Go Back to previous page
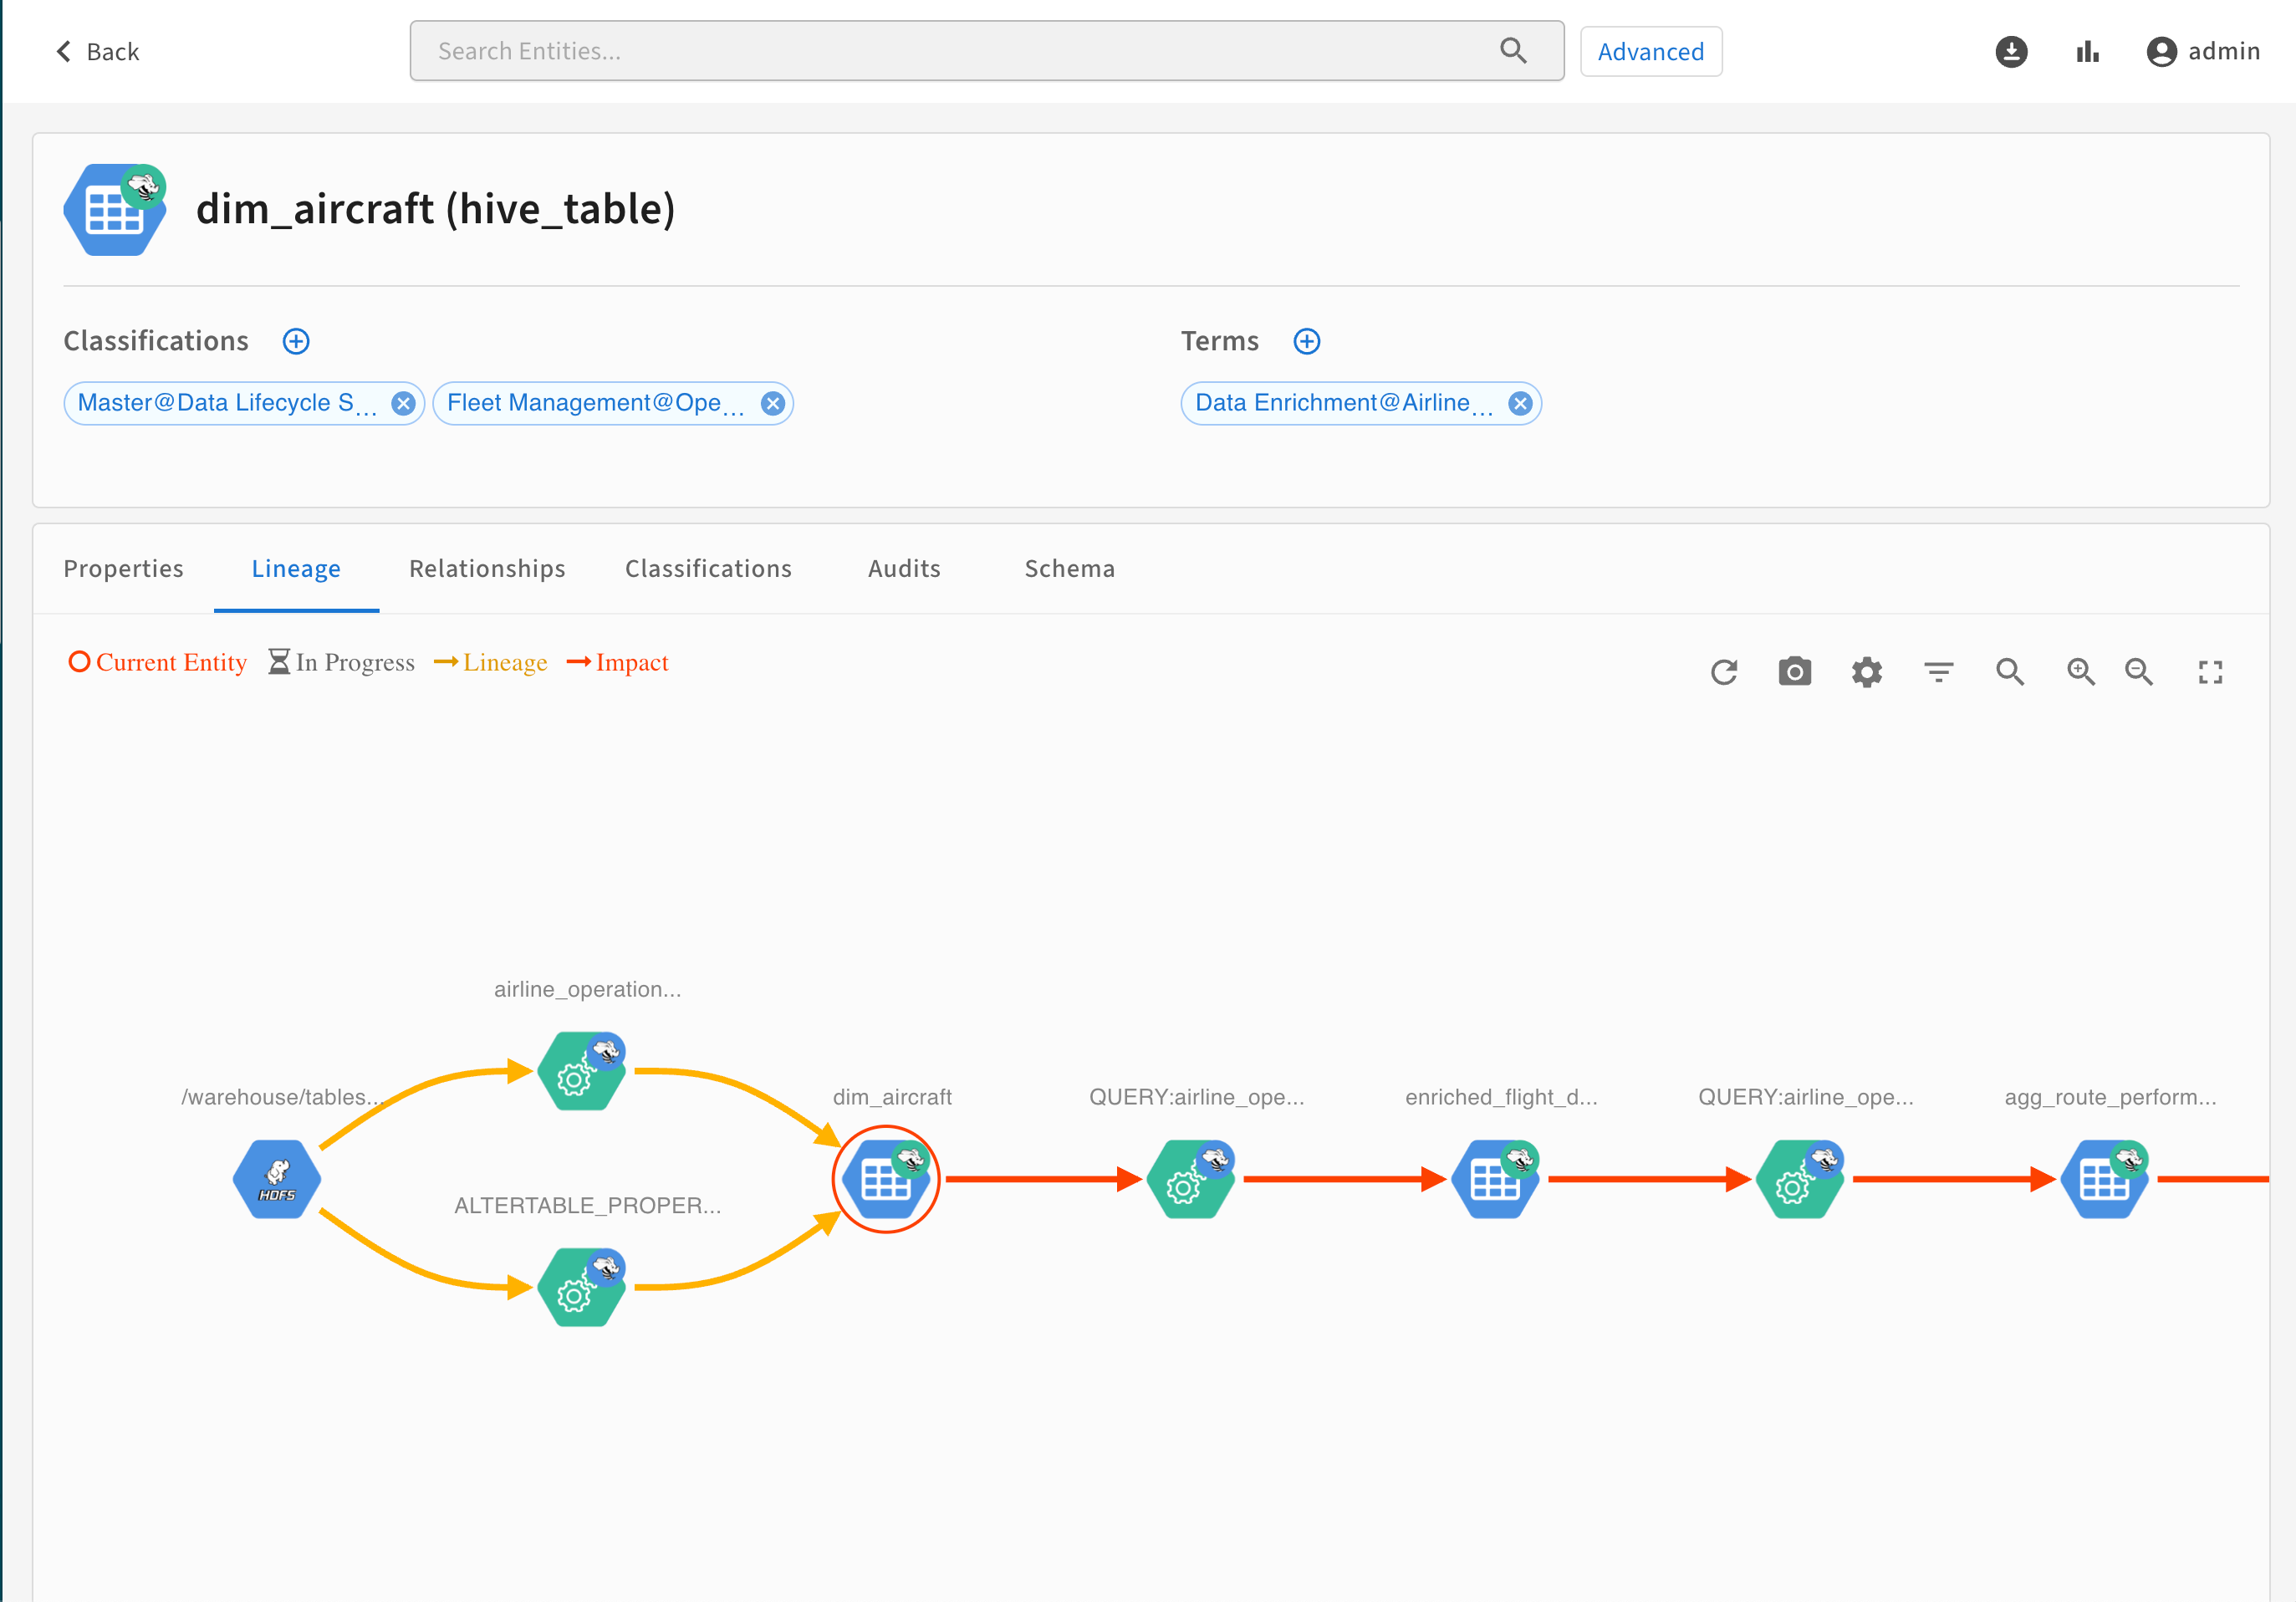The width and height of the screenshot is (2296, 1602). [97, 52]
